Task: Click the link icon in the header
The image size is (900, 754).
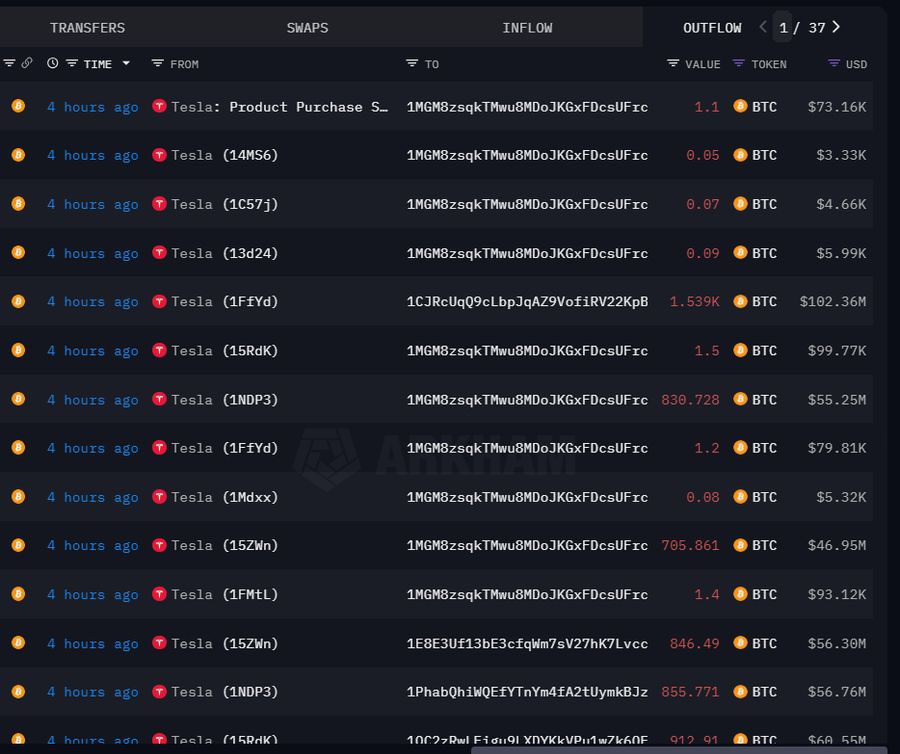Action: 27,63
